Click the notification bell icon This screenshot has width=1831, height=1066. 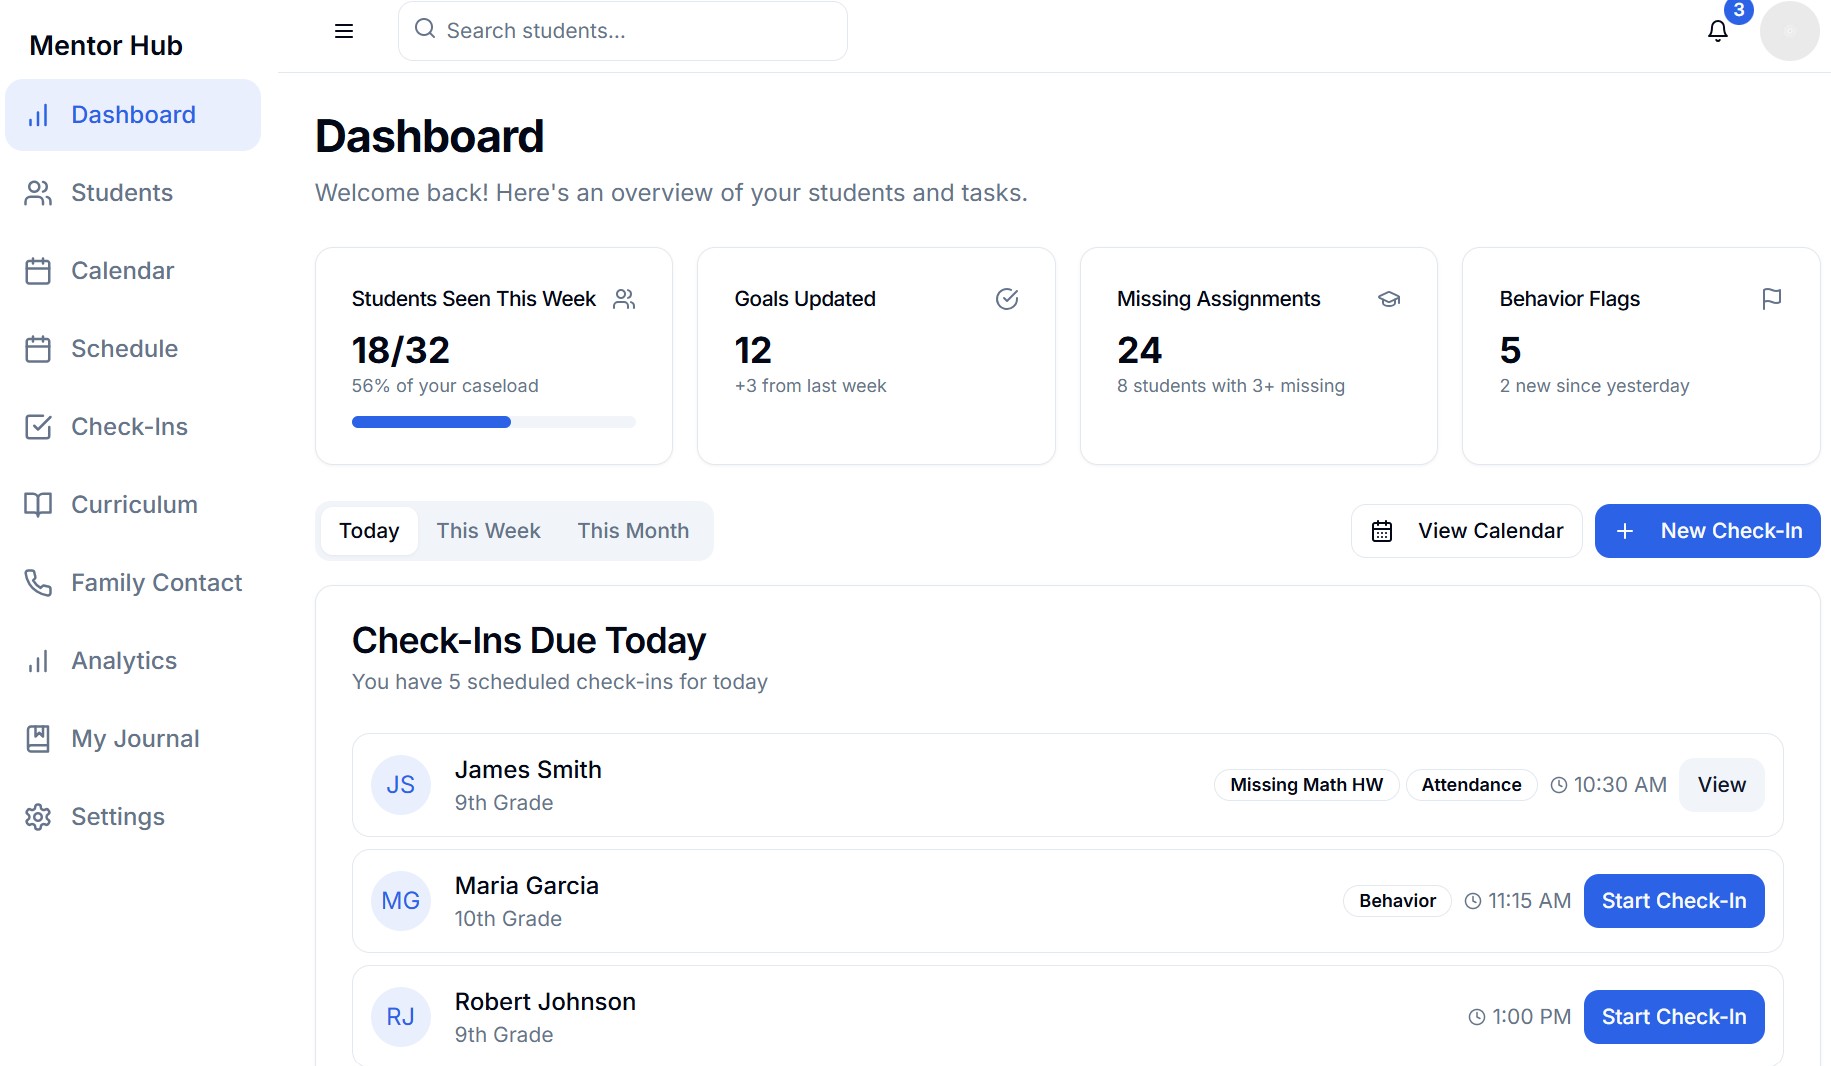click(1717, 31)
